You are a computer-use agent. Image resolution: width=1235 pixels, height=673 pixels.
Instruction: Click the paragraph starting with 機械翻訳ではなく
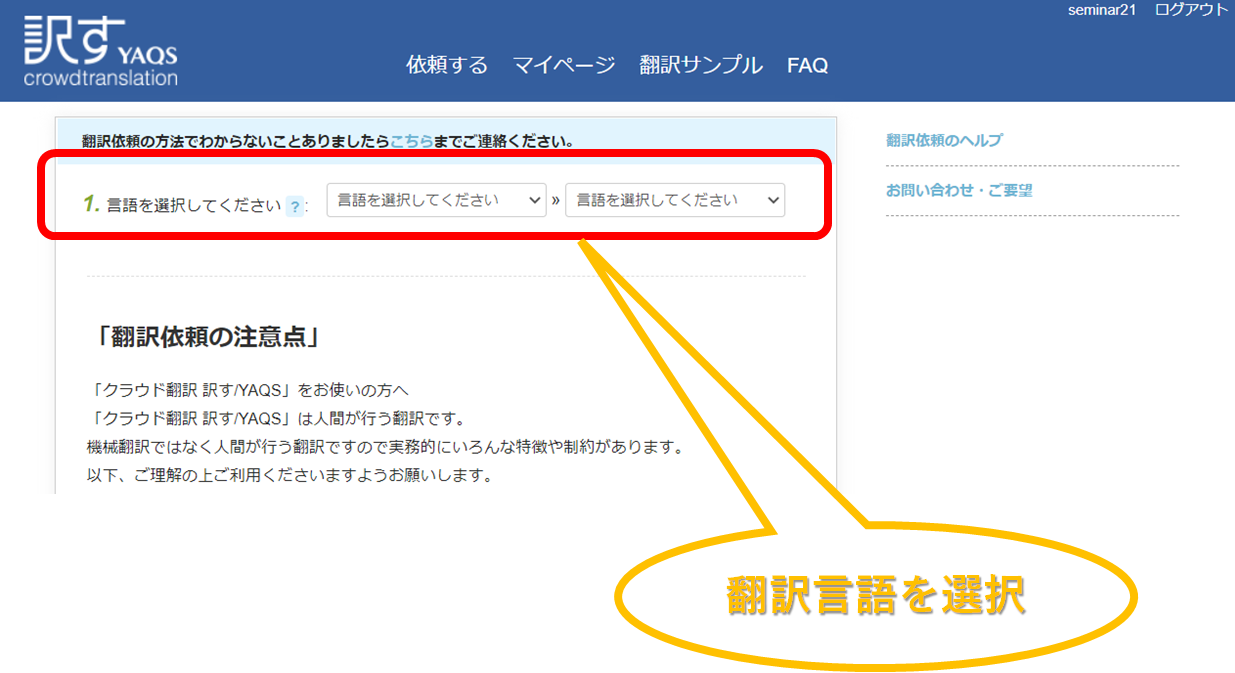384,447
